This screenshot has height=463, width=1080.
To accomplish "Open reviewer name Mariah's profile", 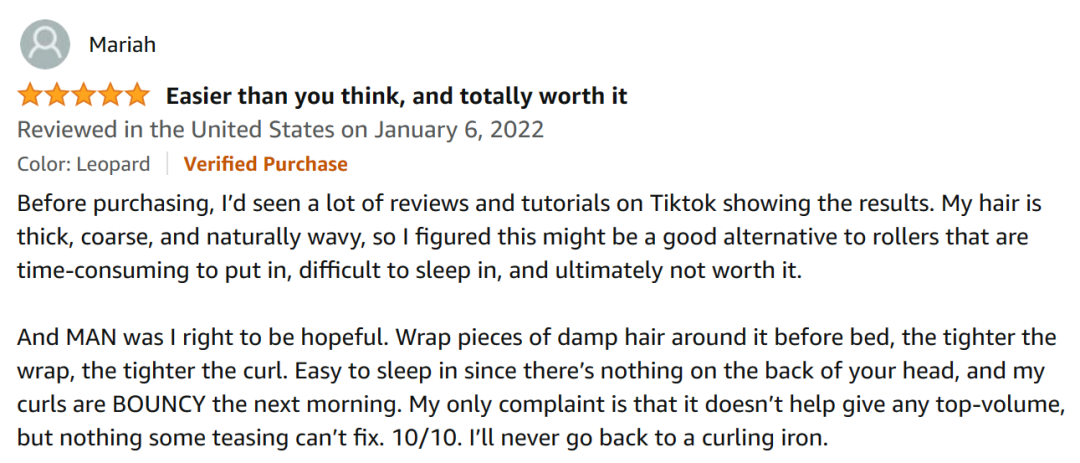I will point(122,45).
